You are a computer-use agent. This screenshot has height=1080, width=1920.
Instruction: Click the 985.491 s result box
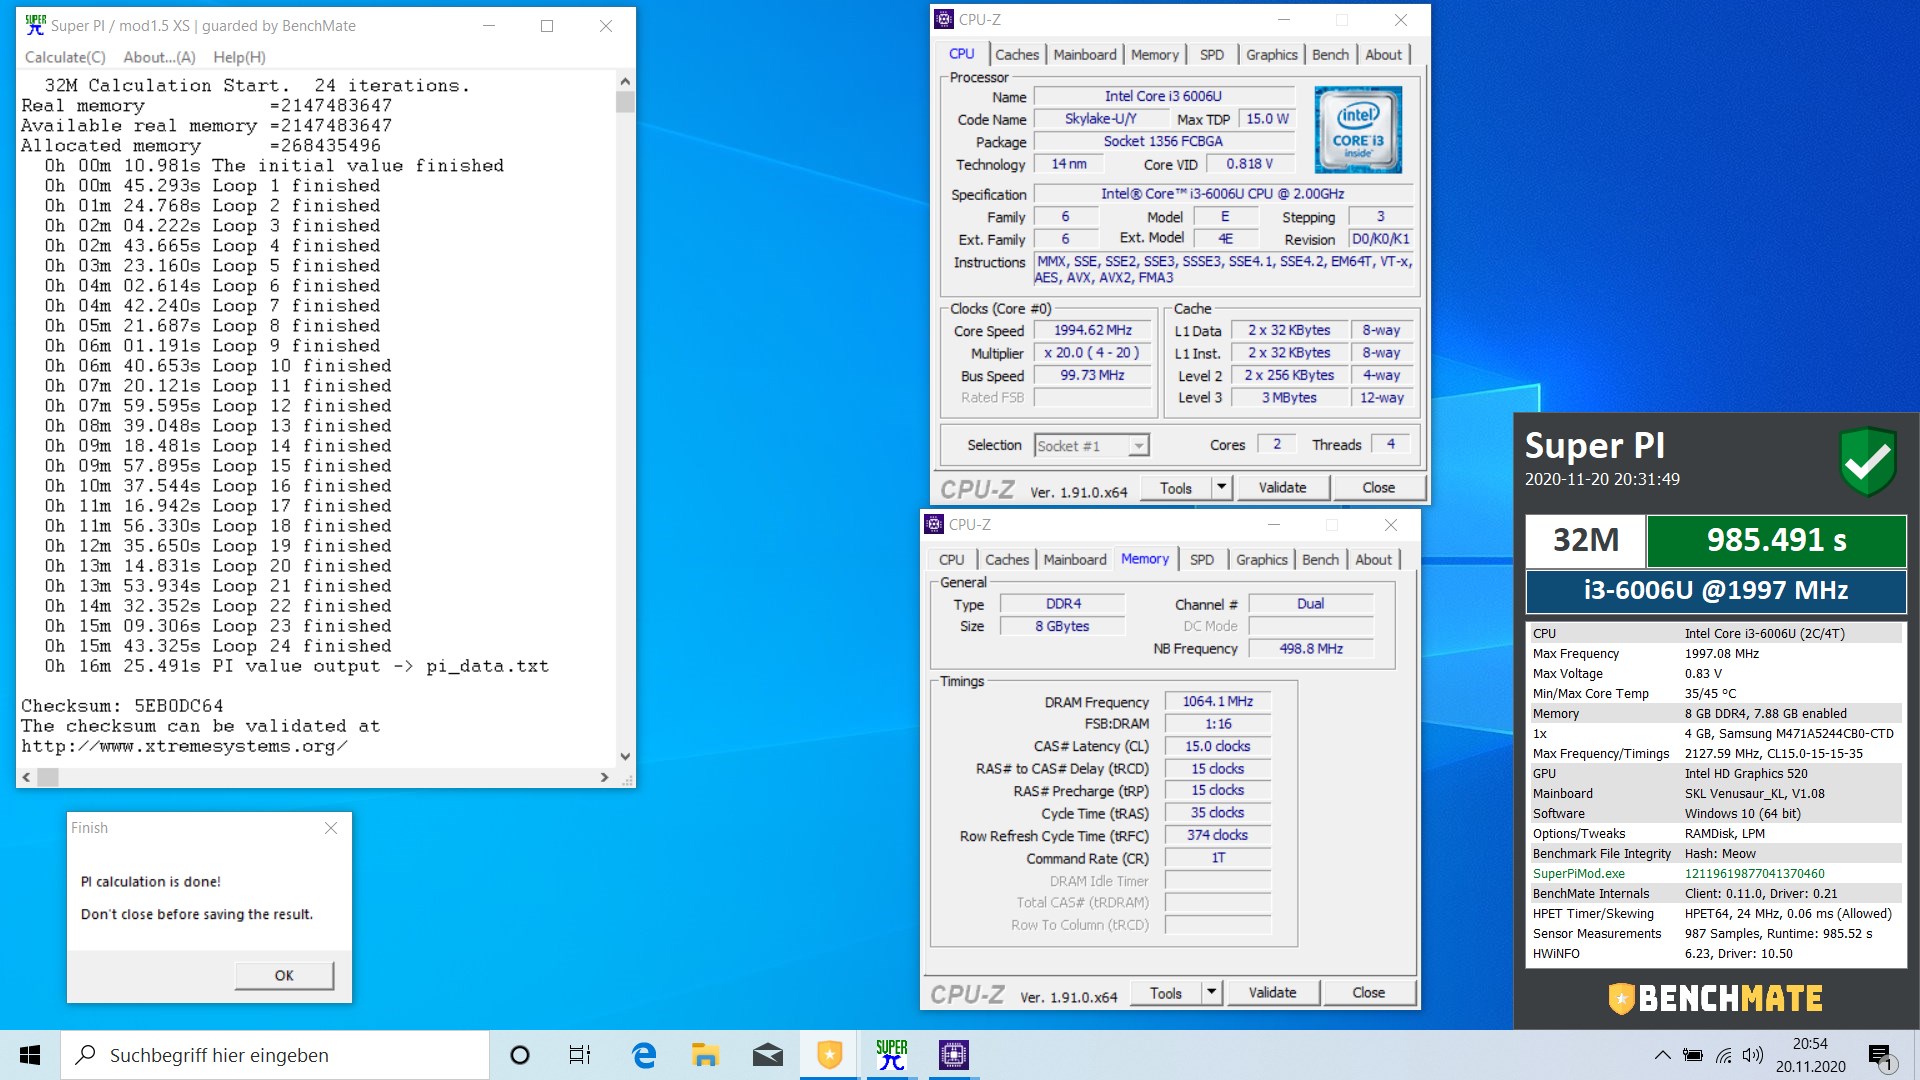pyautogui.click(x=1776, y=540)
